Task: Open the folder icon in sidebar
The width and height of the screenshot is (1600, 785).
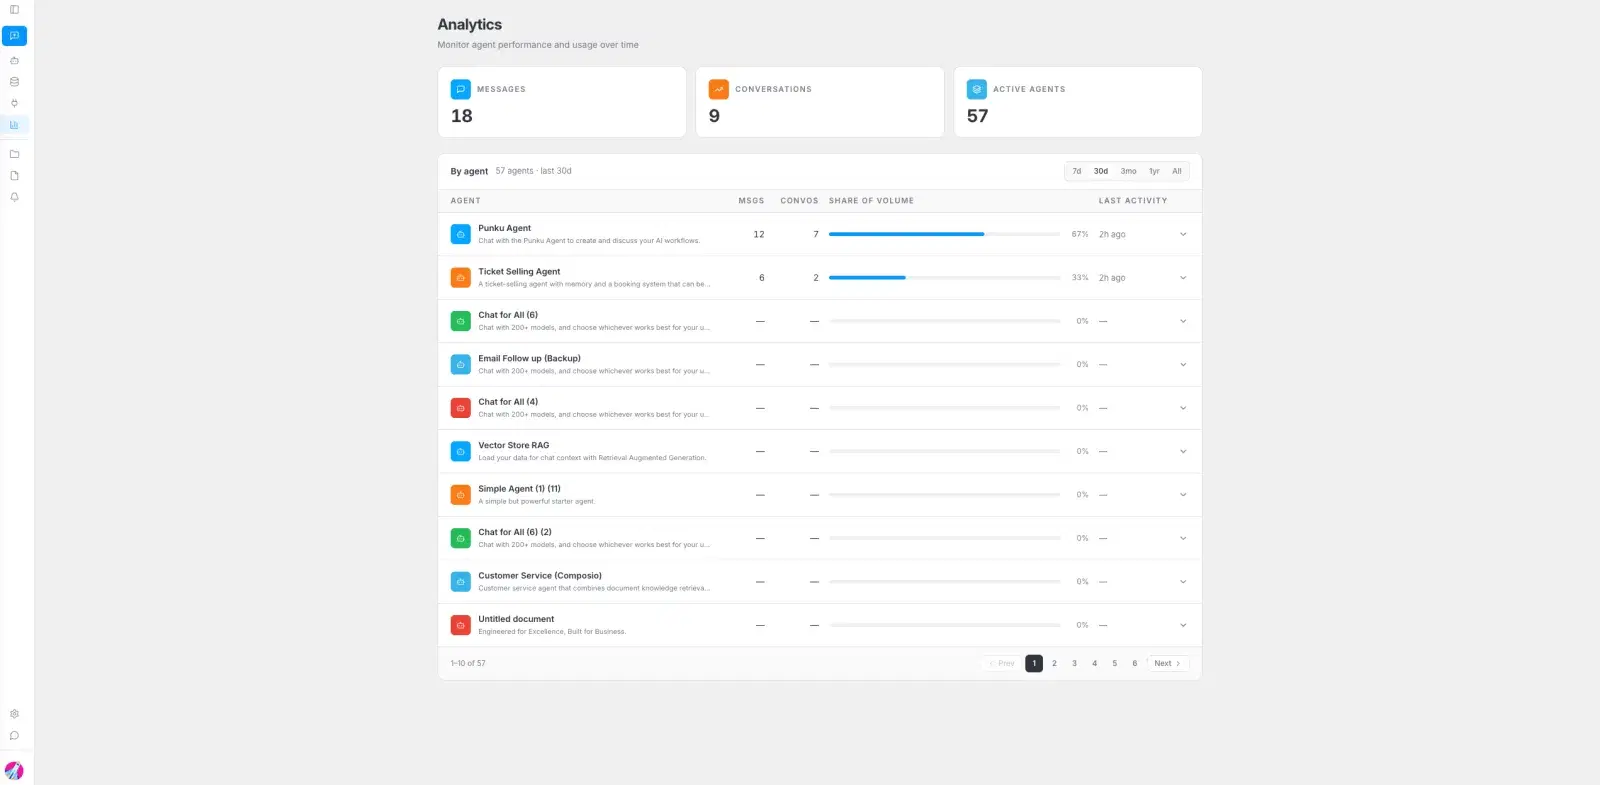Action: tap(14, 154)
